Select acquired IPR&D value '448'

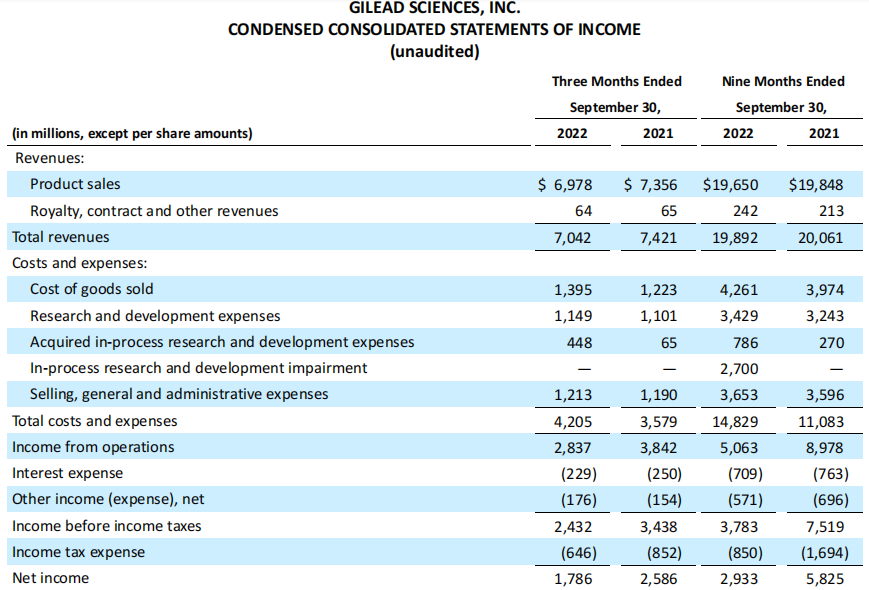point(580,343)
